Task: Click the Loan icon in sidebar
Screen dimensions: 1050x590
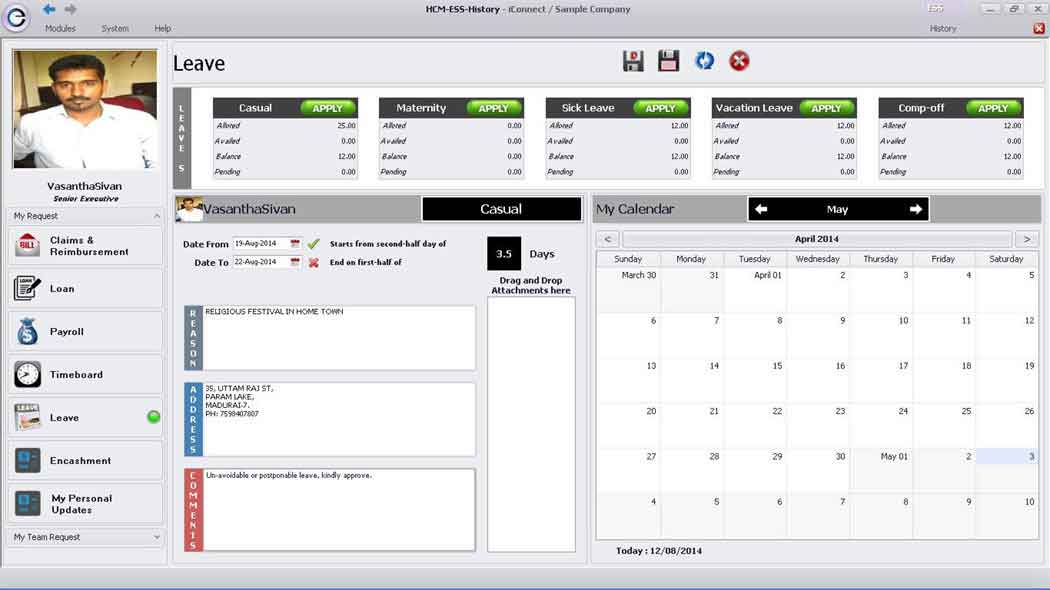Action: click(28, 288)
